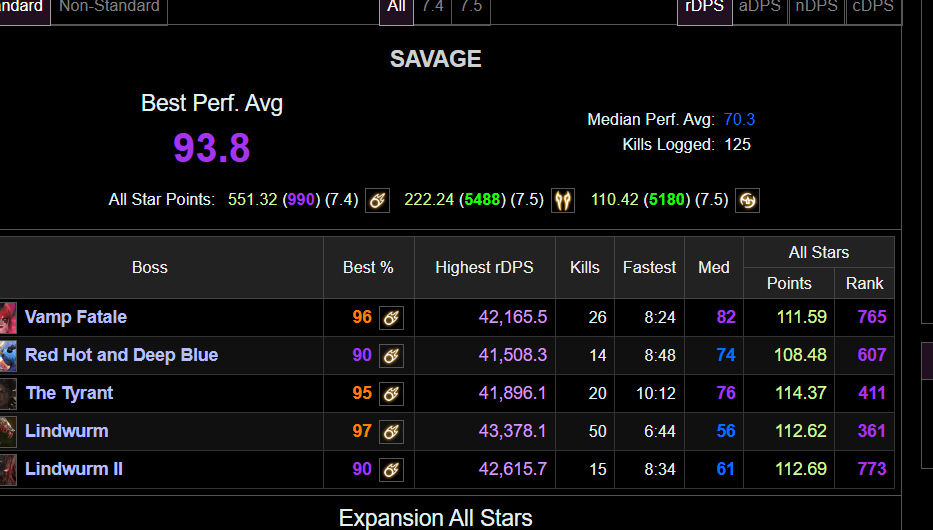The height and width of the screenshot is (530, 933).
Task: Click the twin-blade job icon after 222.24 points
Action: pos(563,200)
